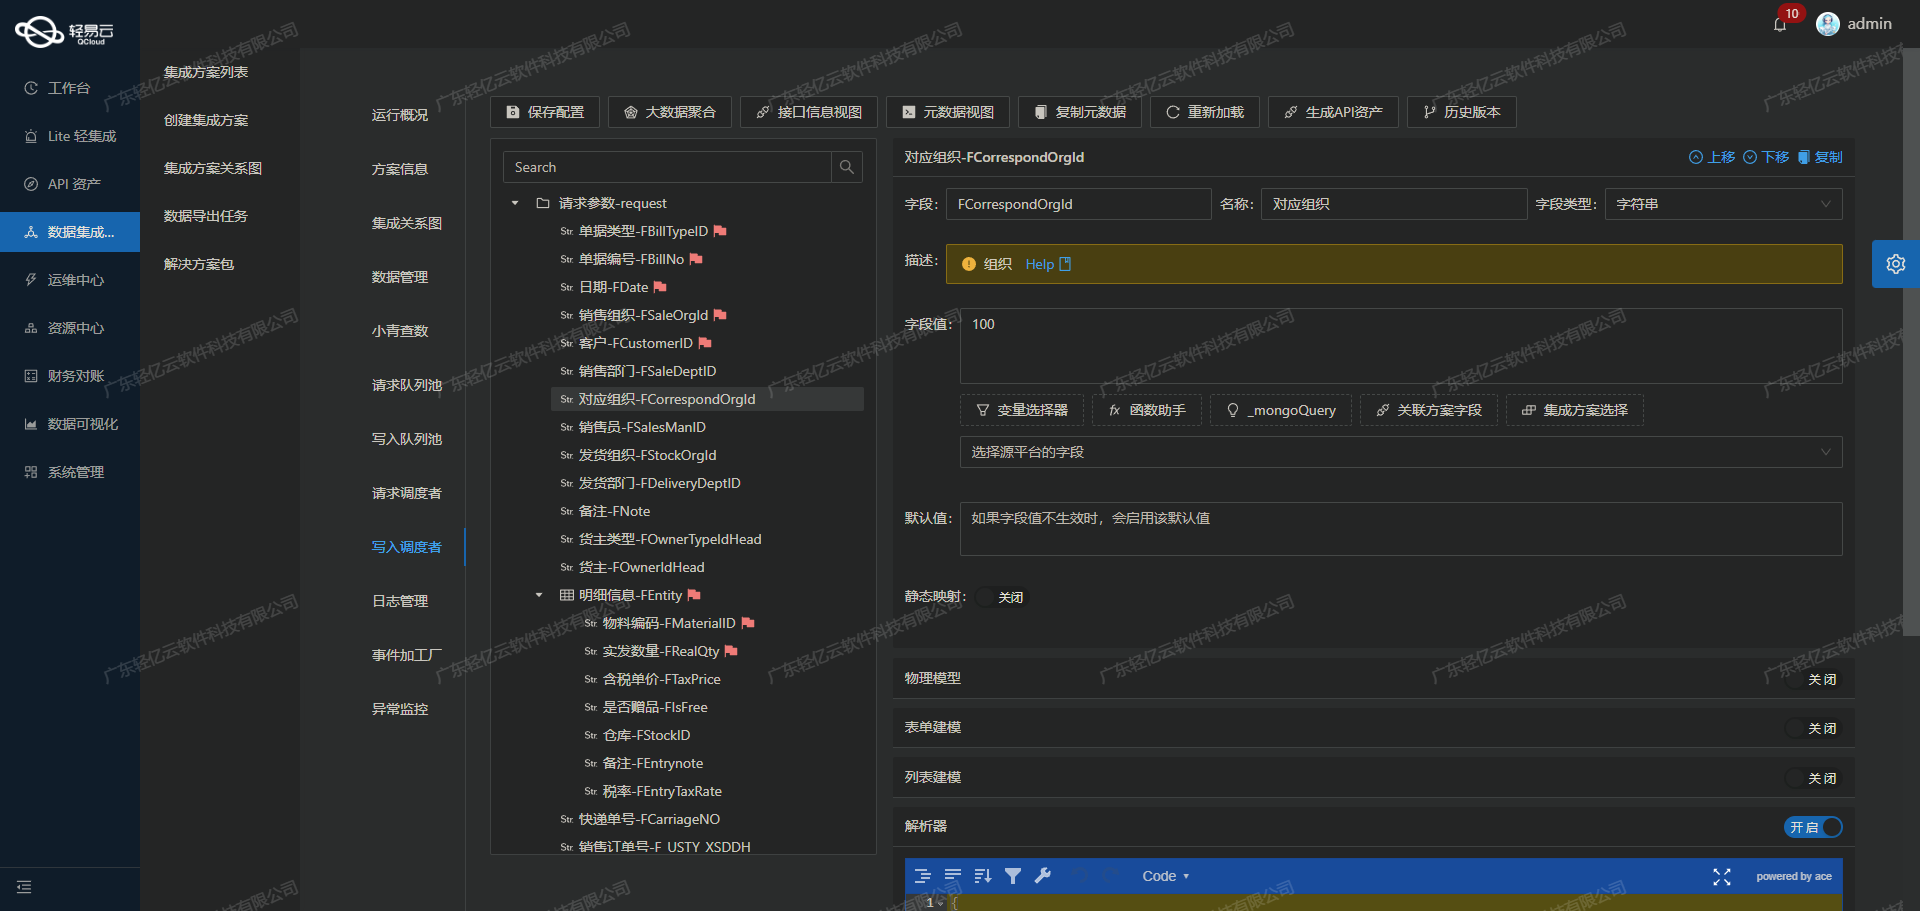1920x911 pixels.
Task: Open 数据导出任务 menu item
Action: click(x=206, y=216)
